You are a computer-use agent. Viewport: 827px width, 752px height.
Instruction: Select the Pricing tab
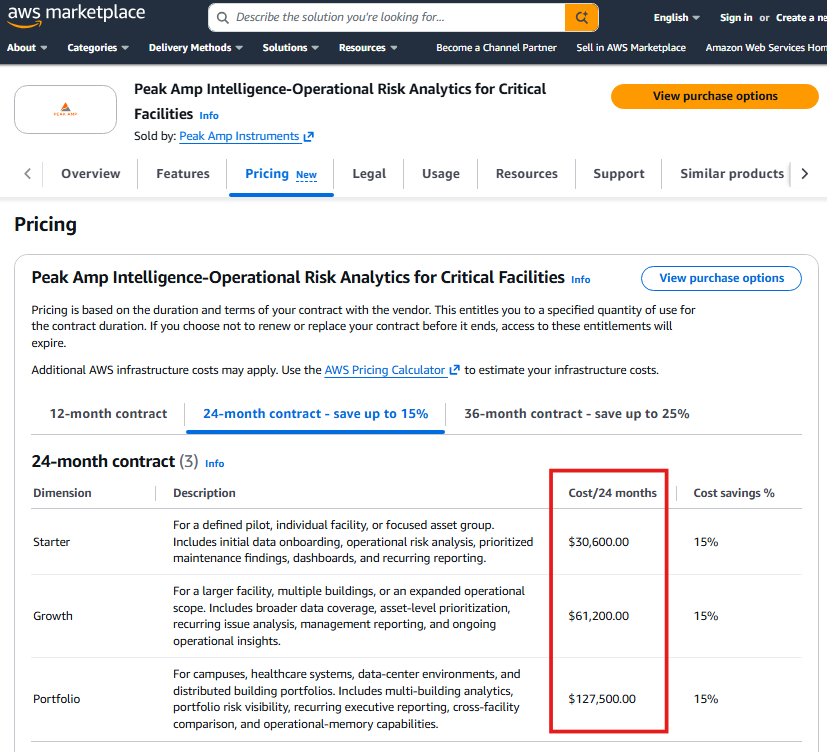click(281, 174)
